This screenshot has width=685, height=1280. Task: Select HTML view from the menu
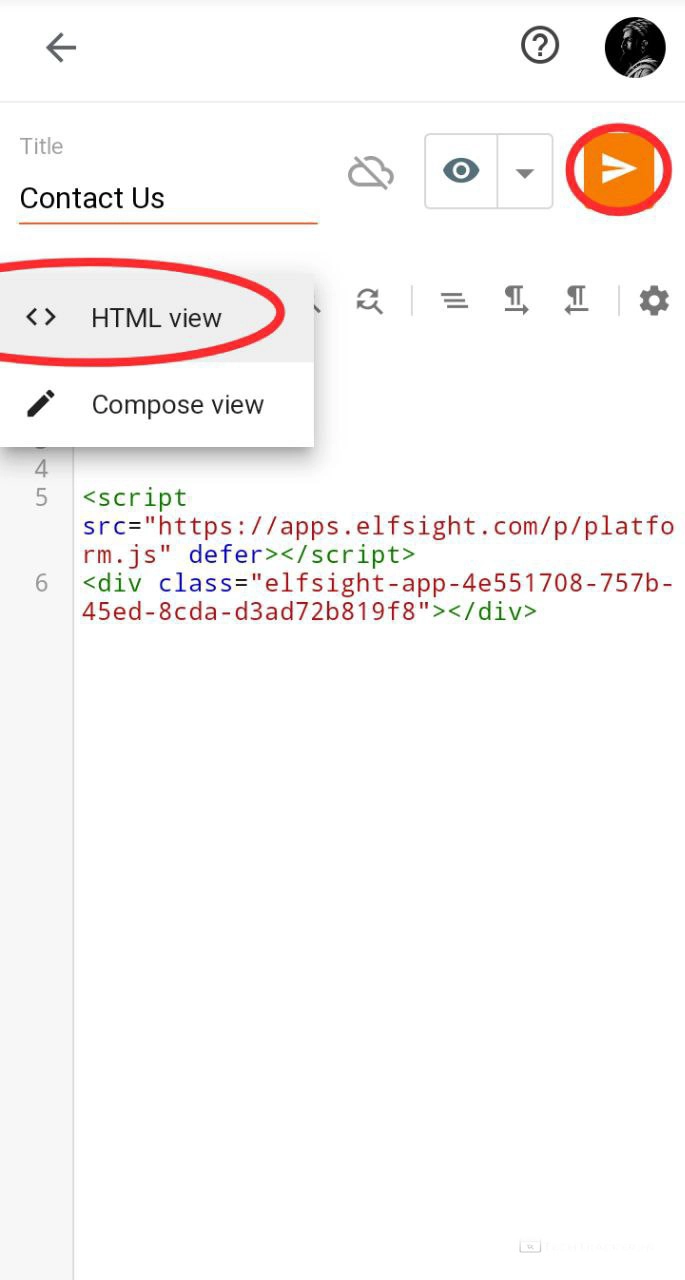pos(156,318)
